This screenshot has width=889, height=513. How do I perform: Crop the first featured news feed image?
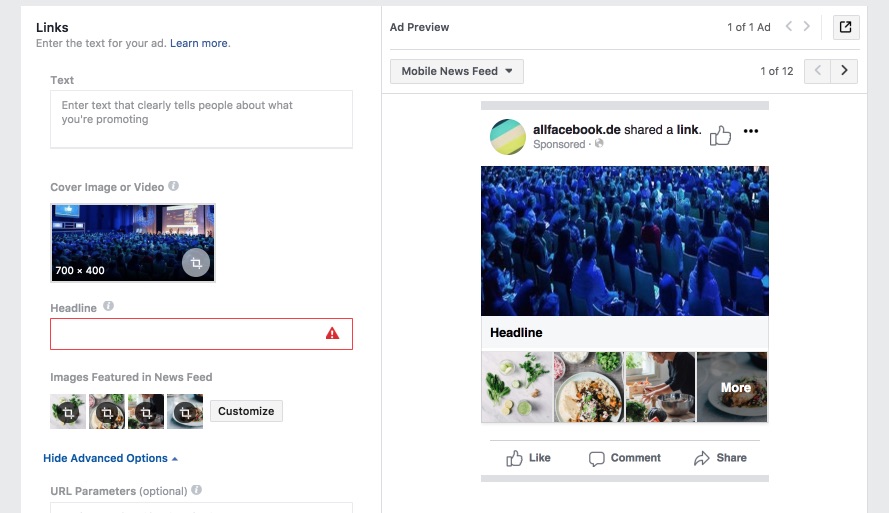(68, 412)
